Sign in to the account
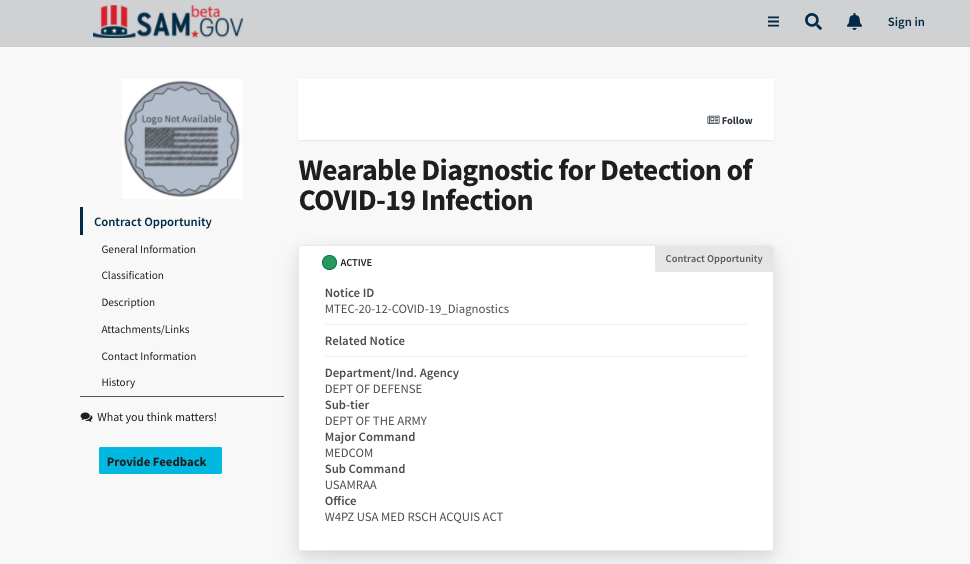This screenshot has width=970, height=564. (906, 22)
